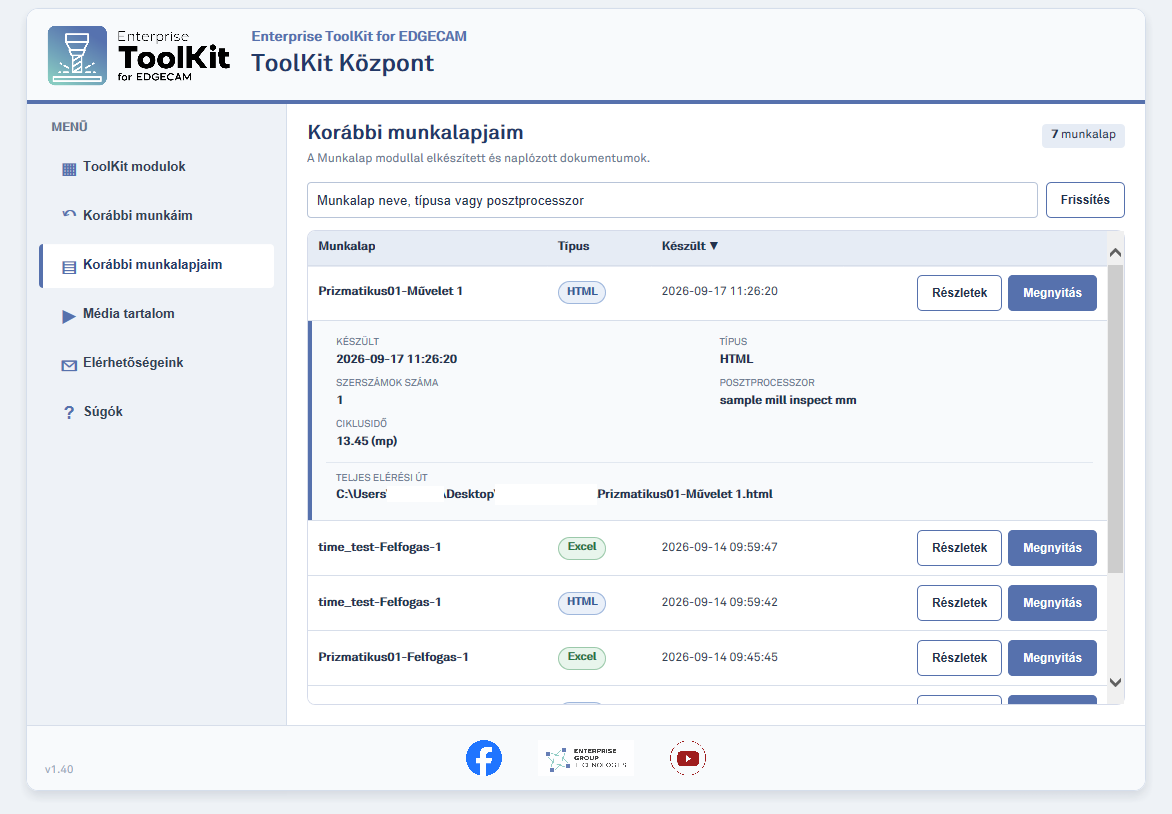Click the Excel badge of Prizmatikus01-Felfogas-1
Viewport: 1172px width, 814px height.
(x=582, y=657)
